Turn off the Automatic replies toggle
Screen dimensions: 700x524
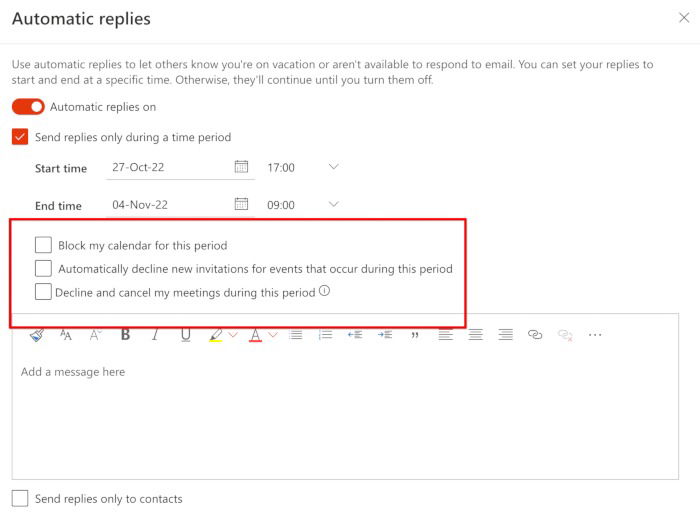pos(28,107)
